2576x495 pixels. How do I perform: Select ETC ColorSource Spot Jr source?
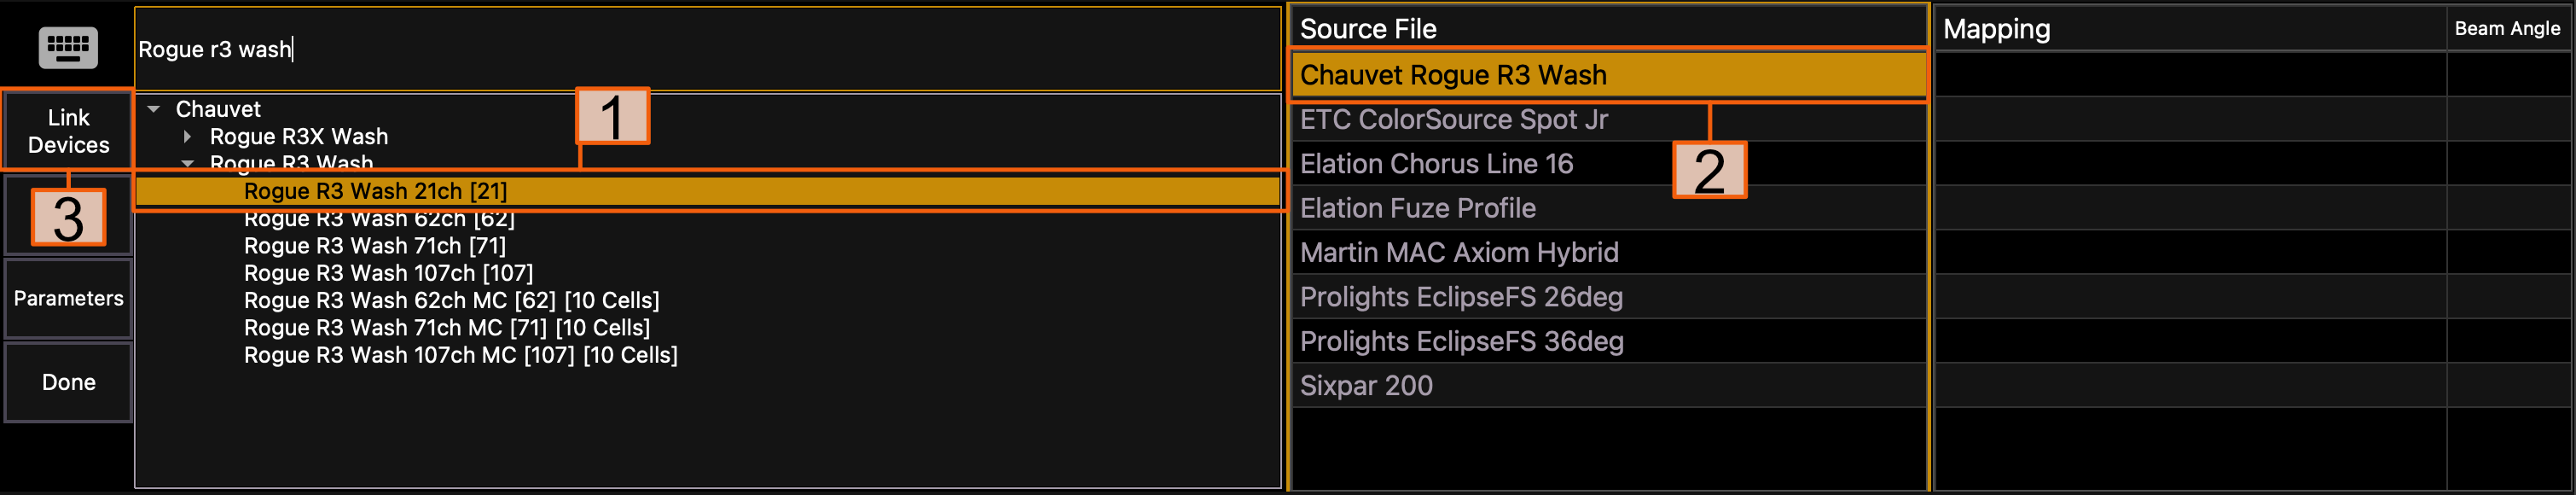1453,120
